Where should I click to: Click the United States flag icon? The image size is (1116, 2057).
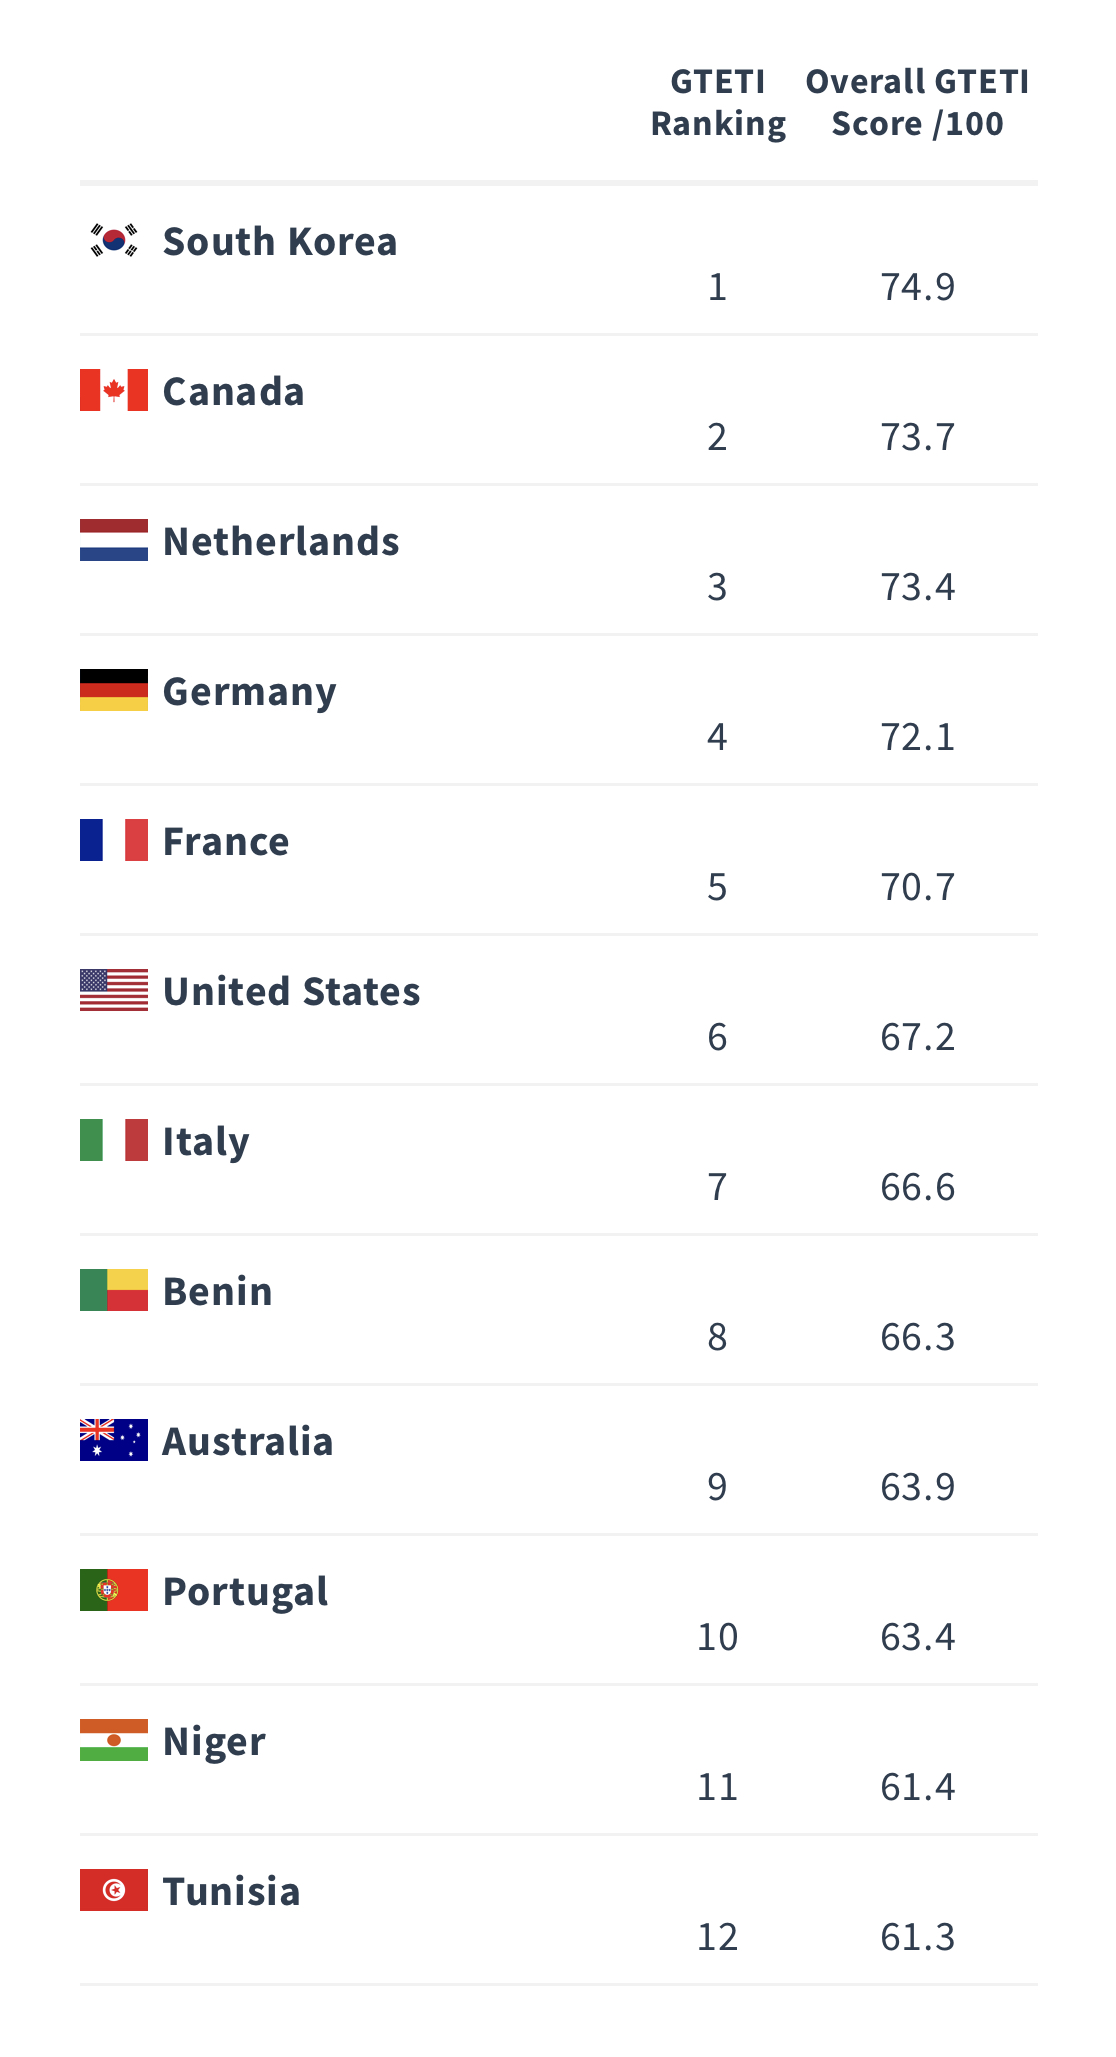tap(114, 990)
